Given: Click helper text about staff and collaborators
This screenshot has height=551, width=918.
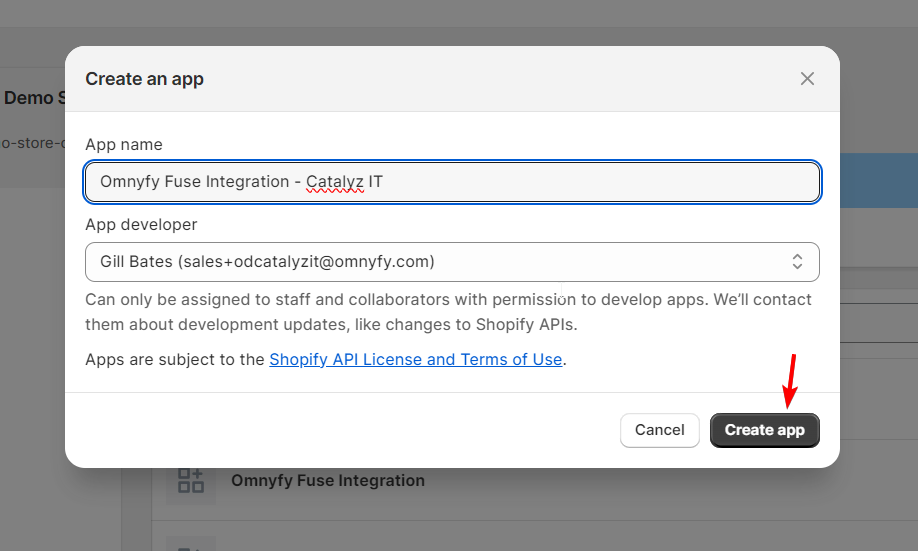Looking at the screenshot, I should point(448,312).
